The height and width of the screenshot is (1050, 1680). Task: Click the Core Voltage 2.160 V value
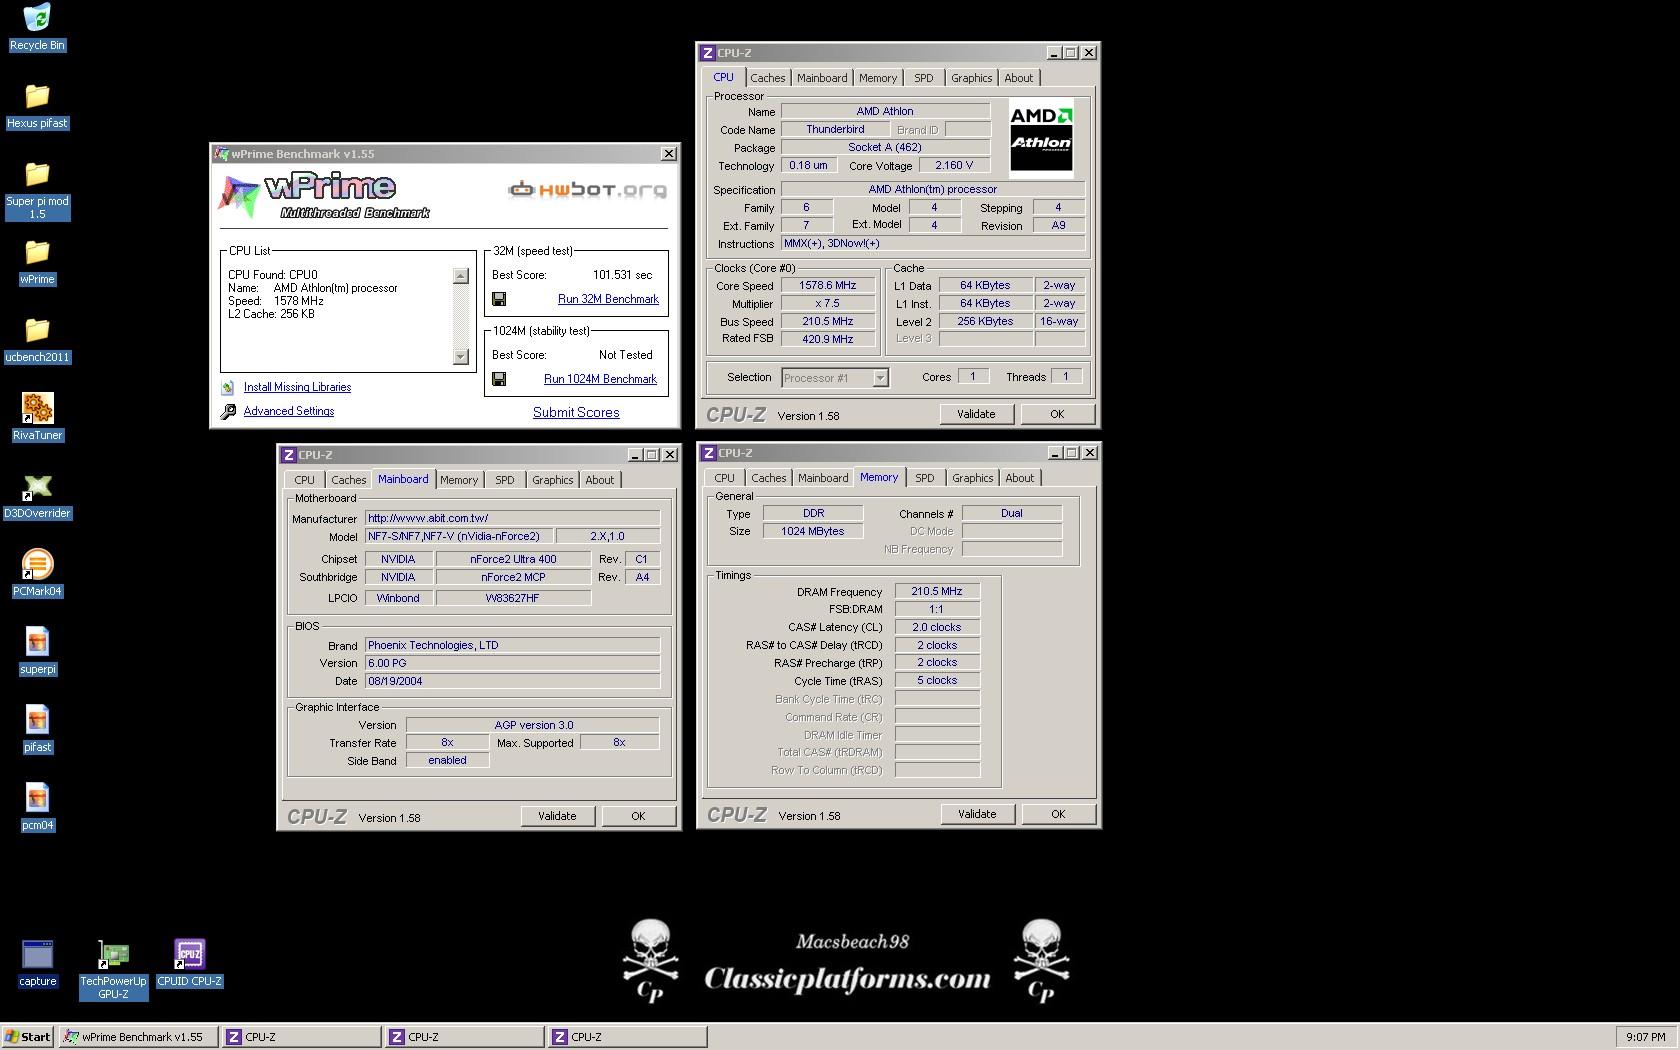pyautogui.click(x=954, y=166)
